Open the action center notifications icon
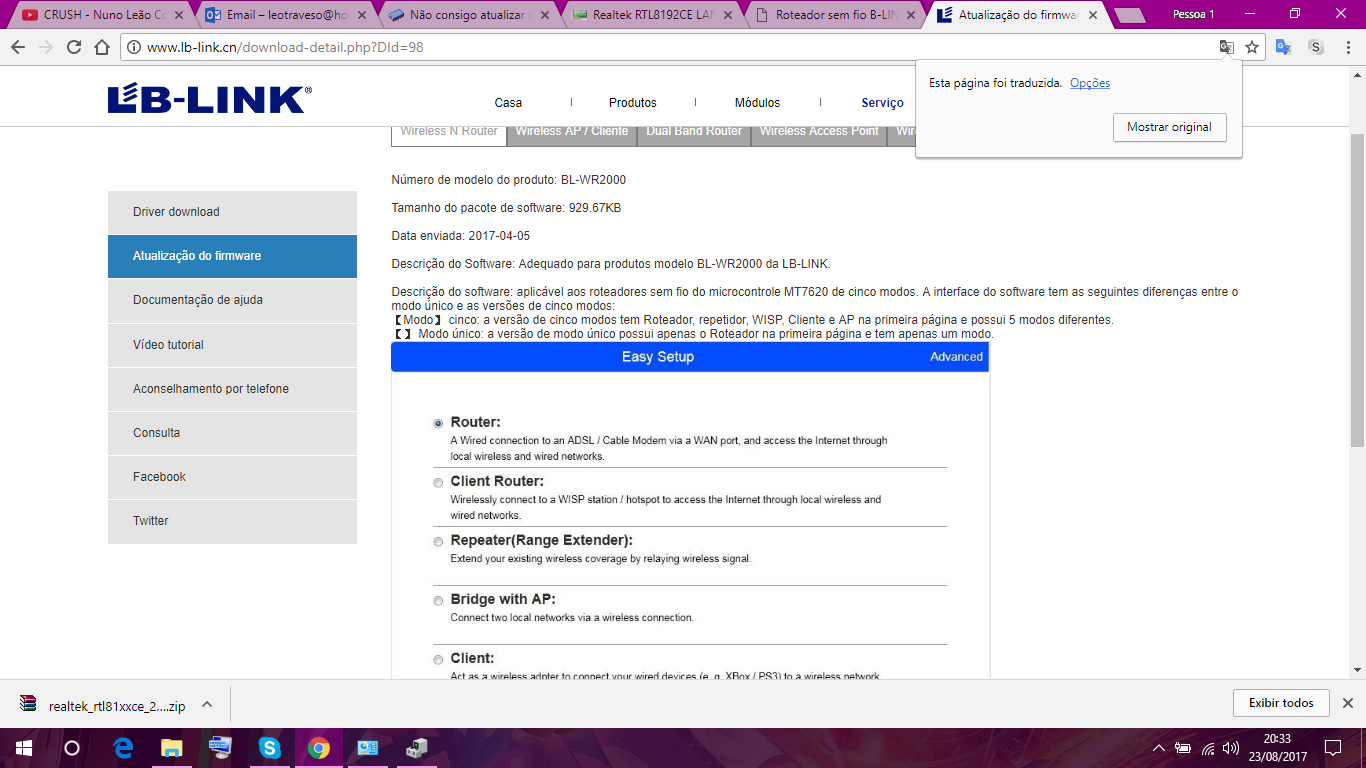 coord(1332,748)
